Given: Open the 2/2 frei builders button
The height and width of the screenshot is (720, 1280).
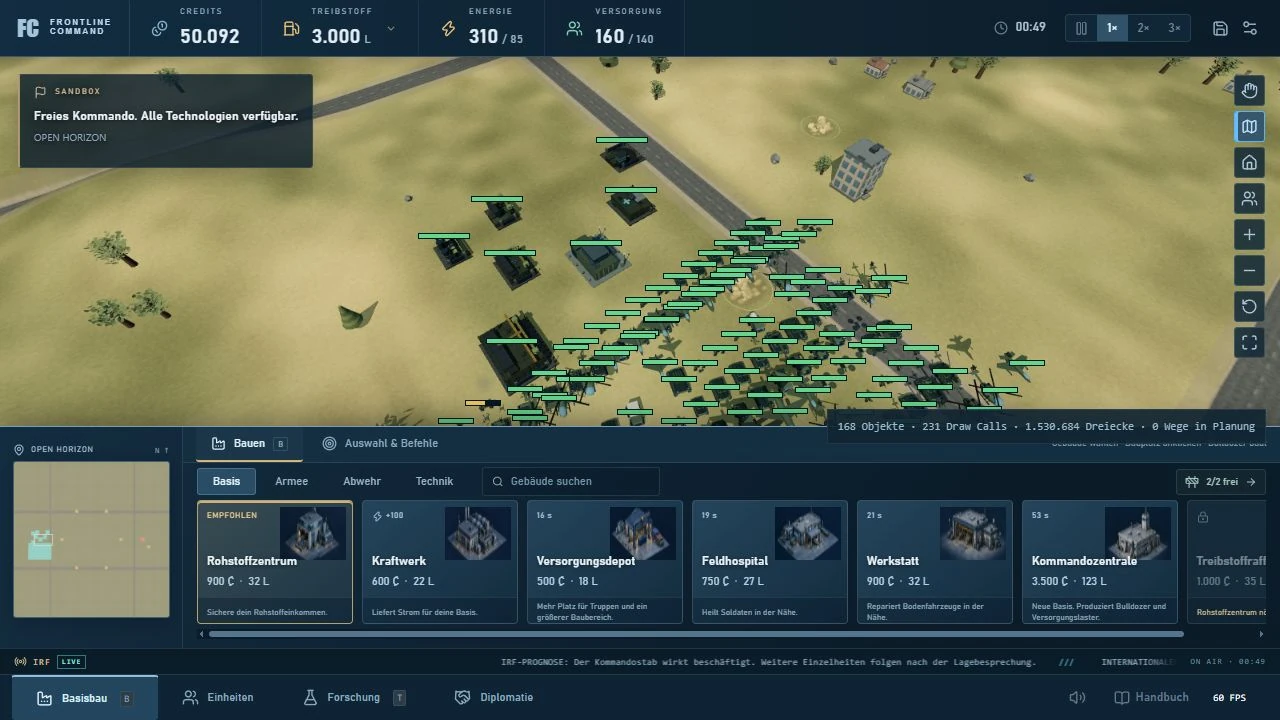Looking at the screenshot, I should click(x=1221, y=481).
